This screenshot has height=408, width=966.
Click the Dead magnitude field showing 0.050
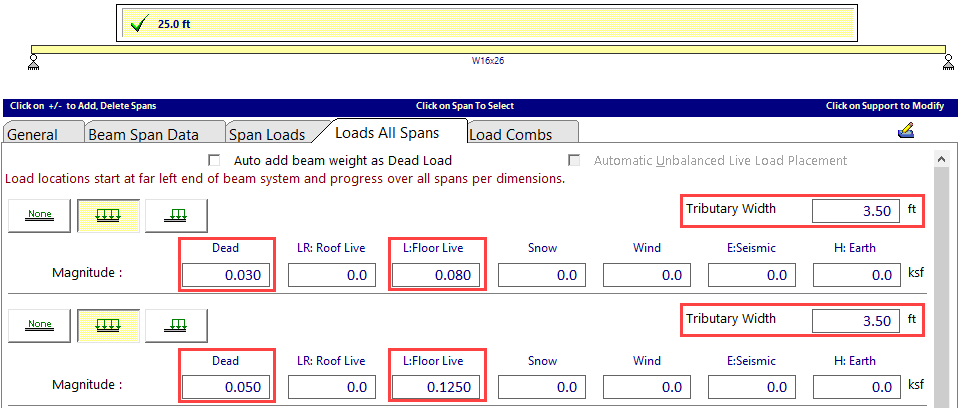pos(227,386)
